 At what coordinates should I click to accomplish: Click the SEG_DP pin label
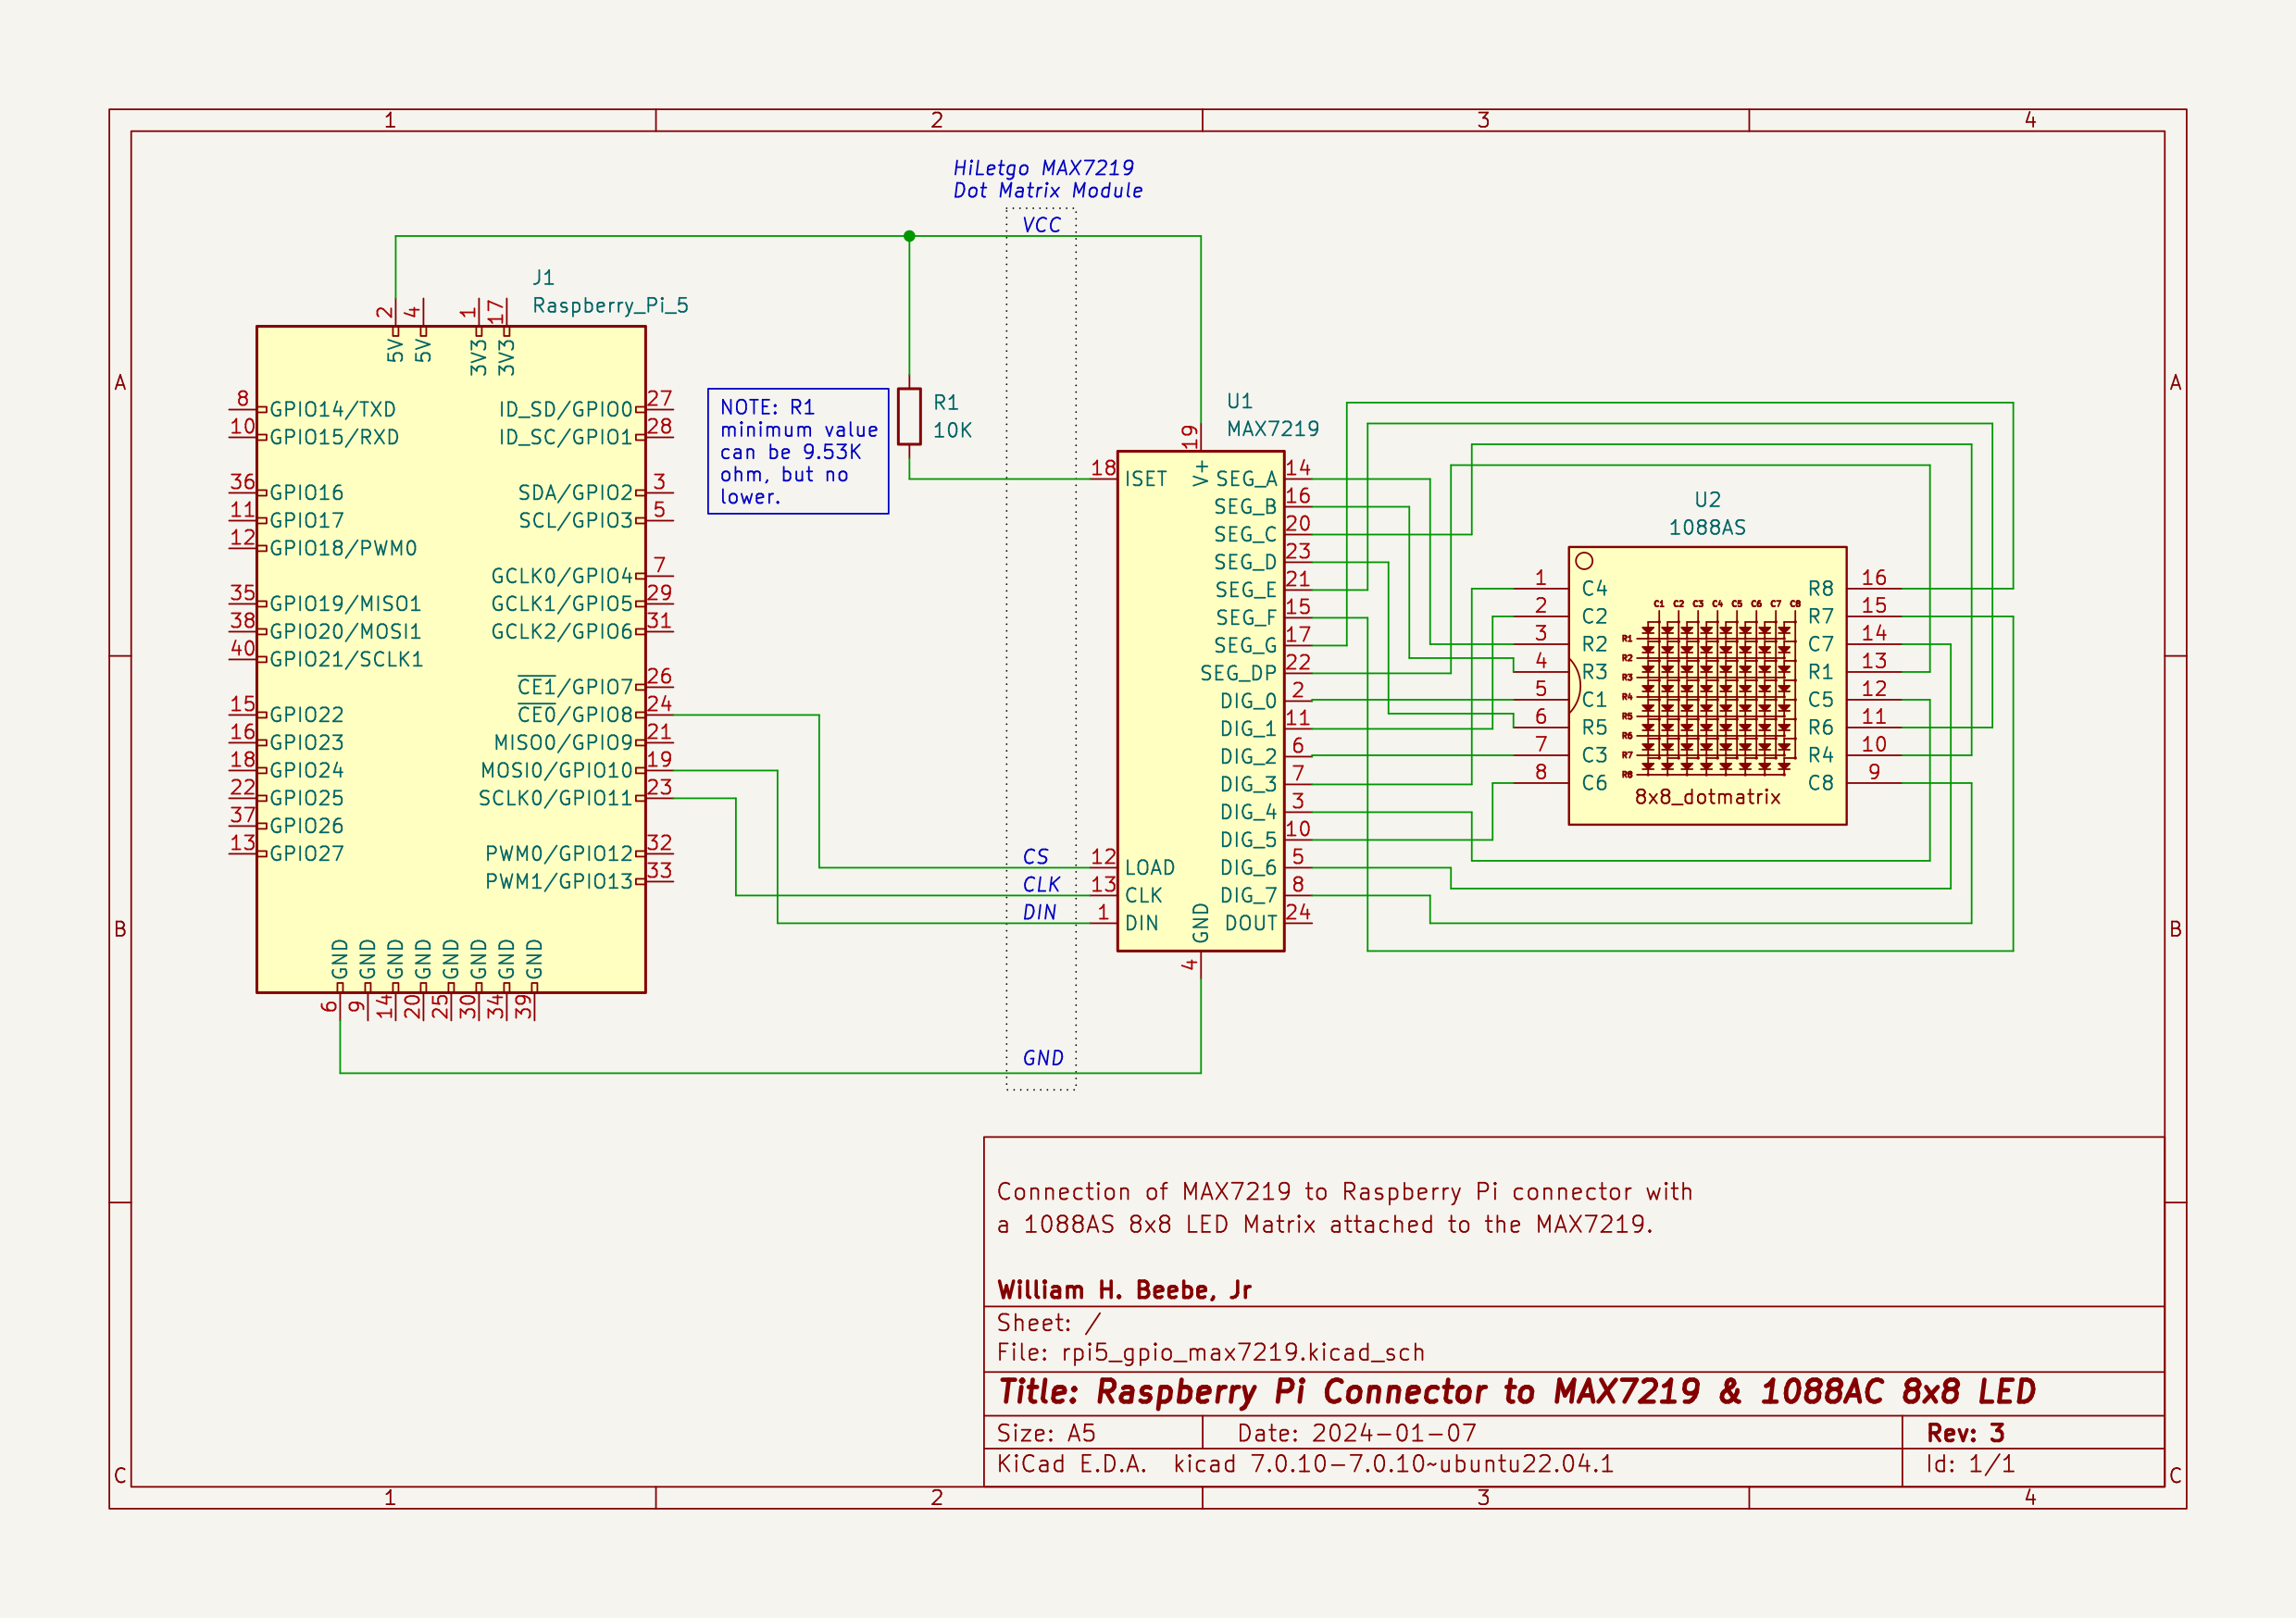[1238, 673]
